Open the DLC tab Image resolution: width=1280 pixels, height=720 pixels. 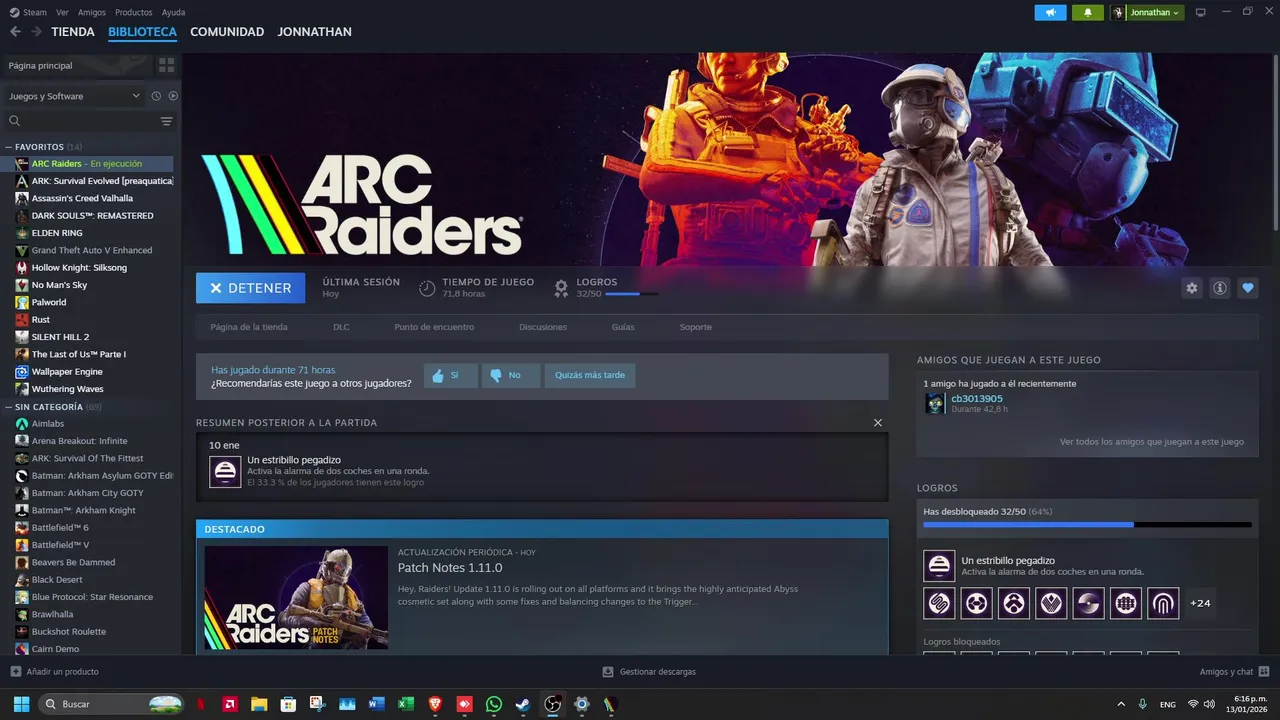[341, 327]
